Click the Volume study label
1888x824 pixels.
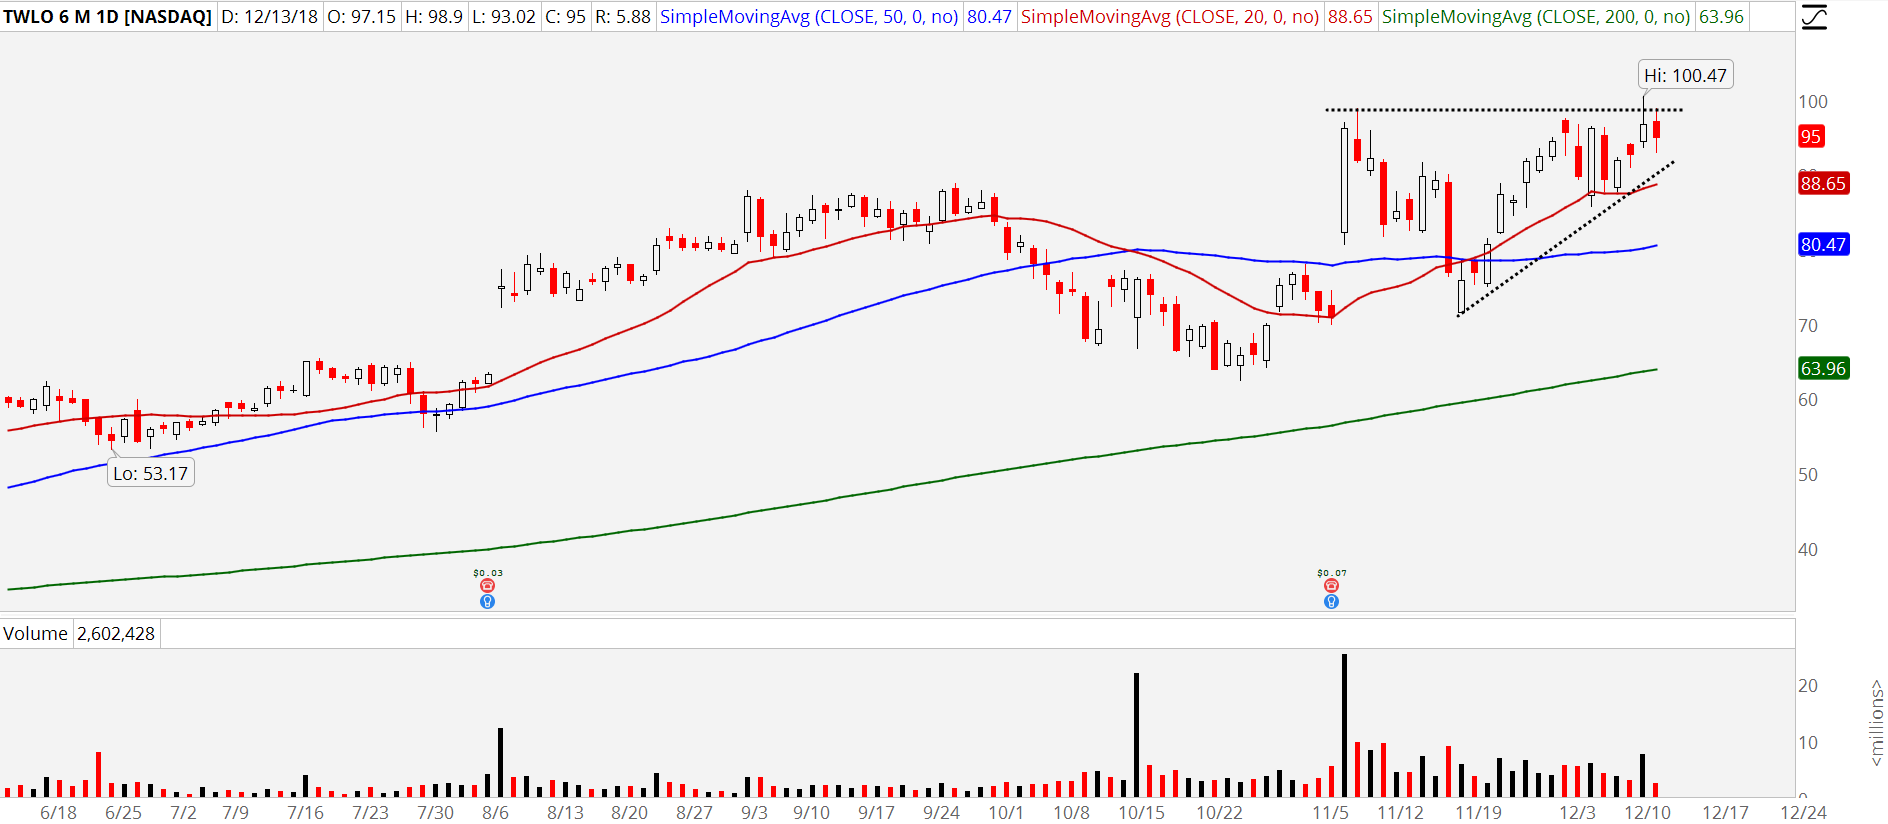35,633
